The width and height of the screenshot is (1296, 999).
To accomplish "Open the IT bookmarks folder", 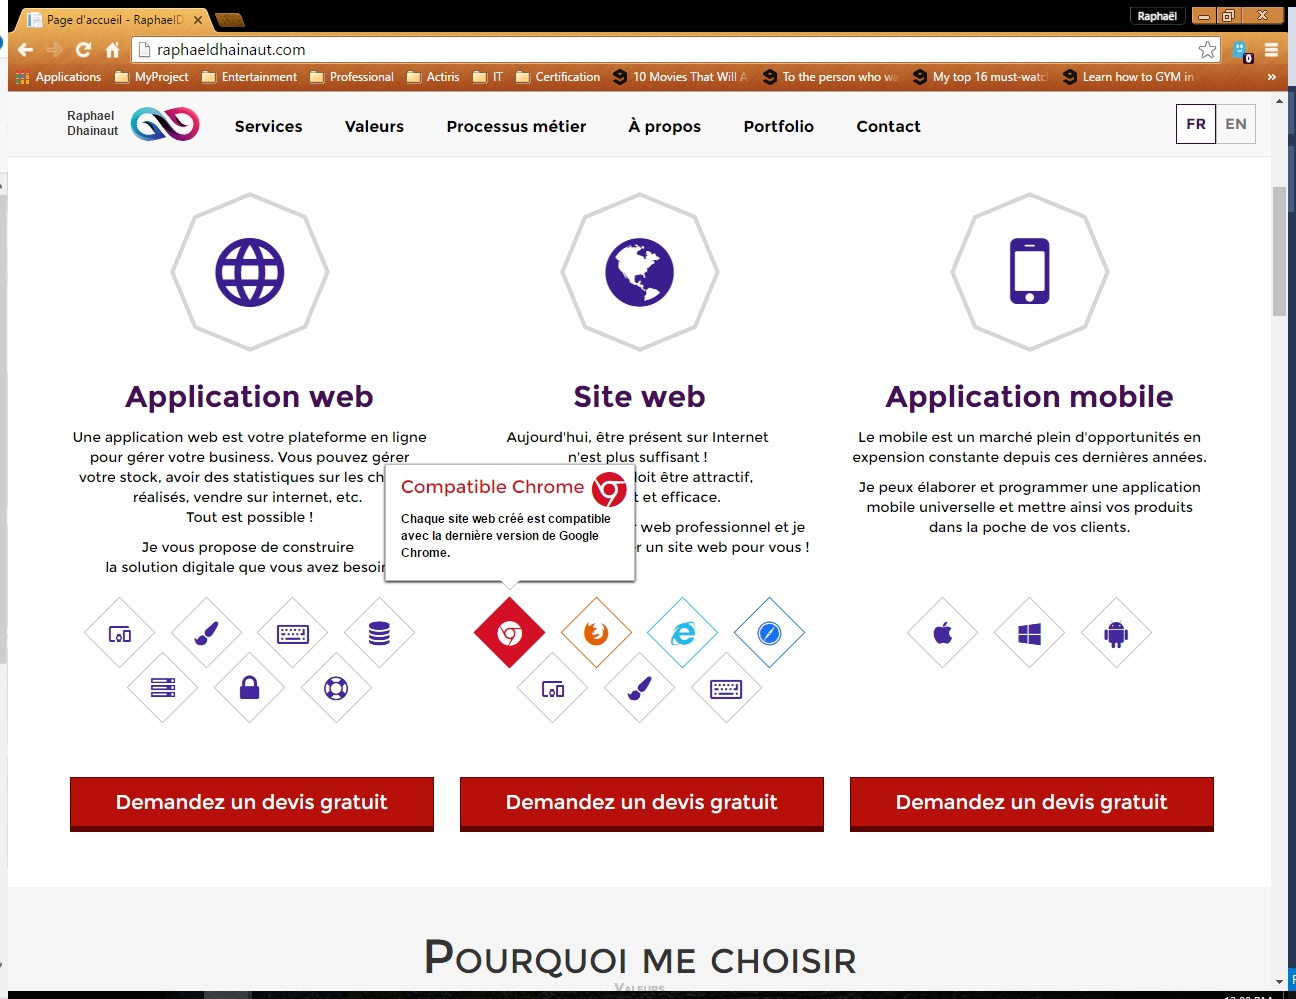I will [x=488, y=77].
